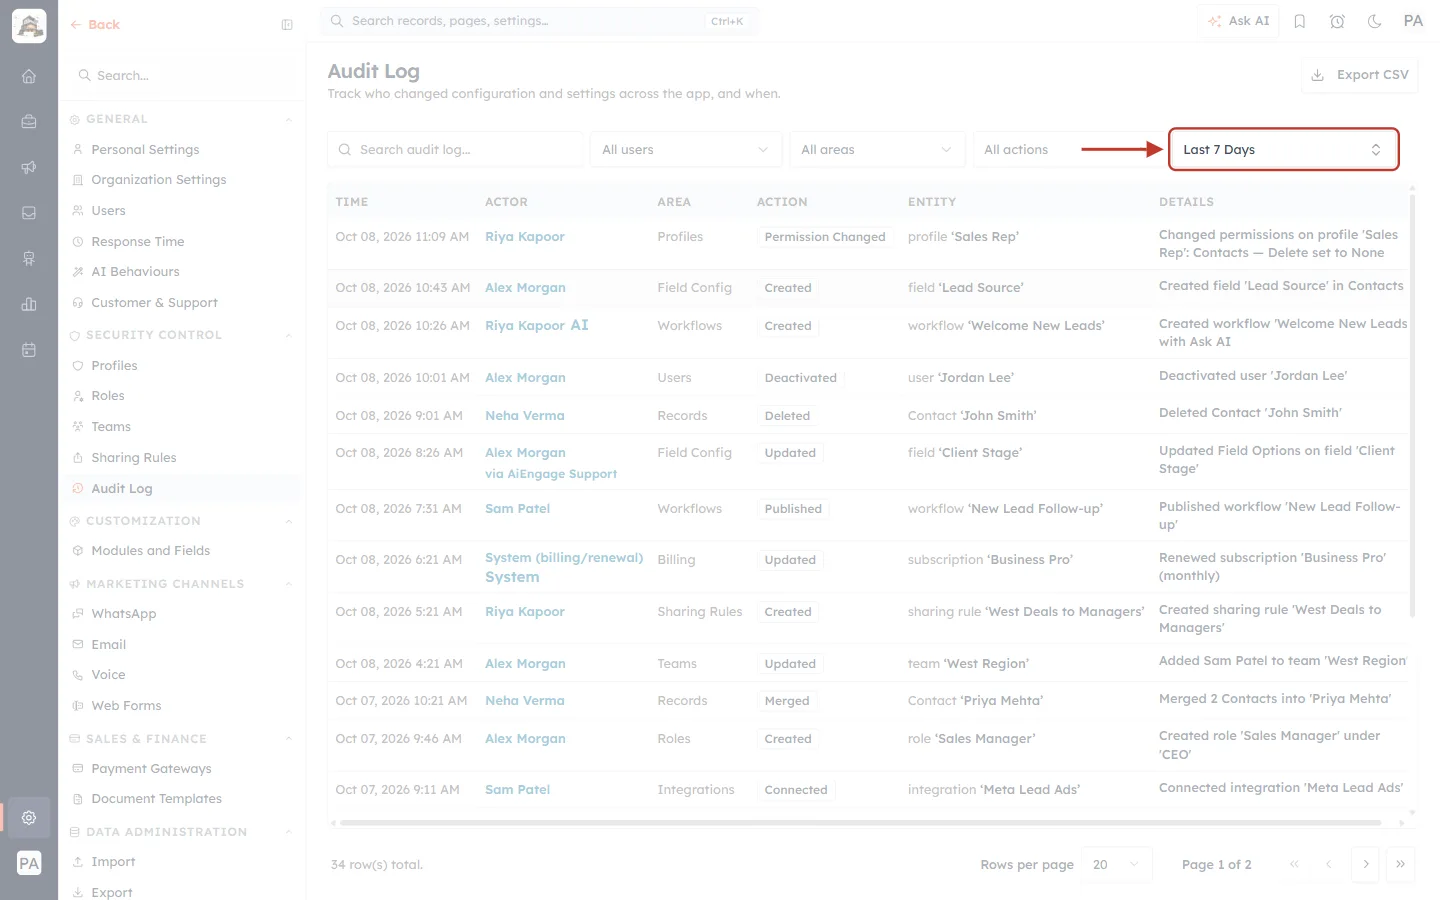1440x900 pixels.
Task: Go to next page arrow
Action: click(x=1366, y=864)
